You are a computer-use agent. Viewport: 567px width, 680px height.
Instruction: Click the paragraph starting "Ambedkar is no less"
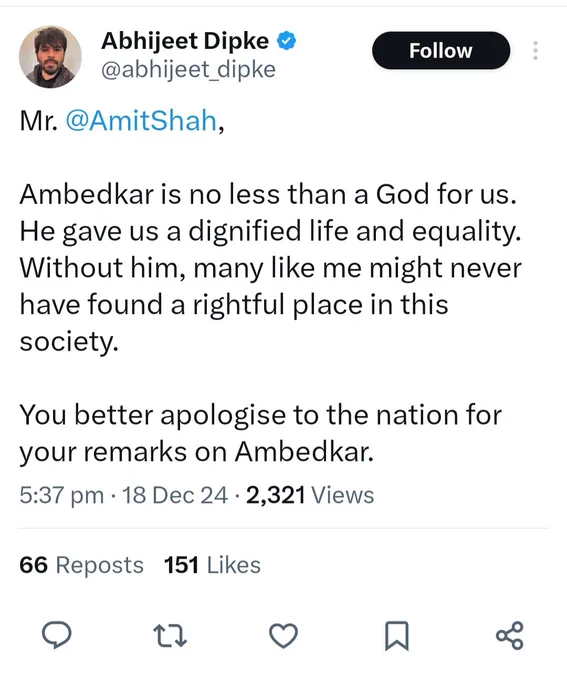[271, 268]
